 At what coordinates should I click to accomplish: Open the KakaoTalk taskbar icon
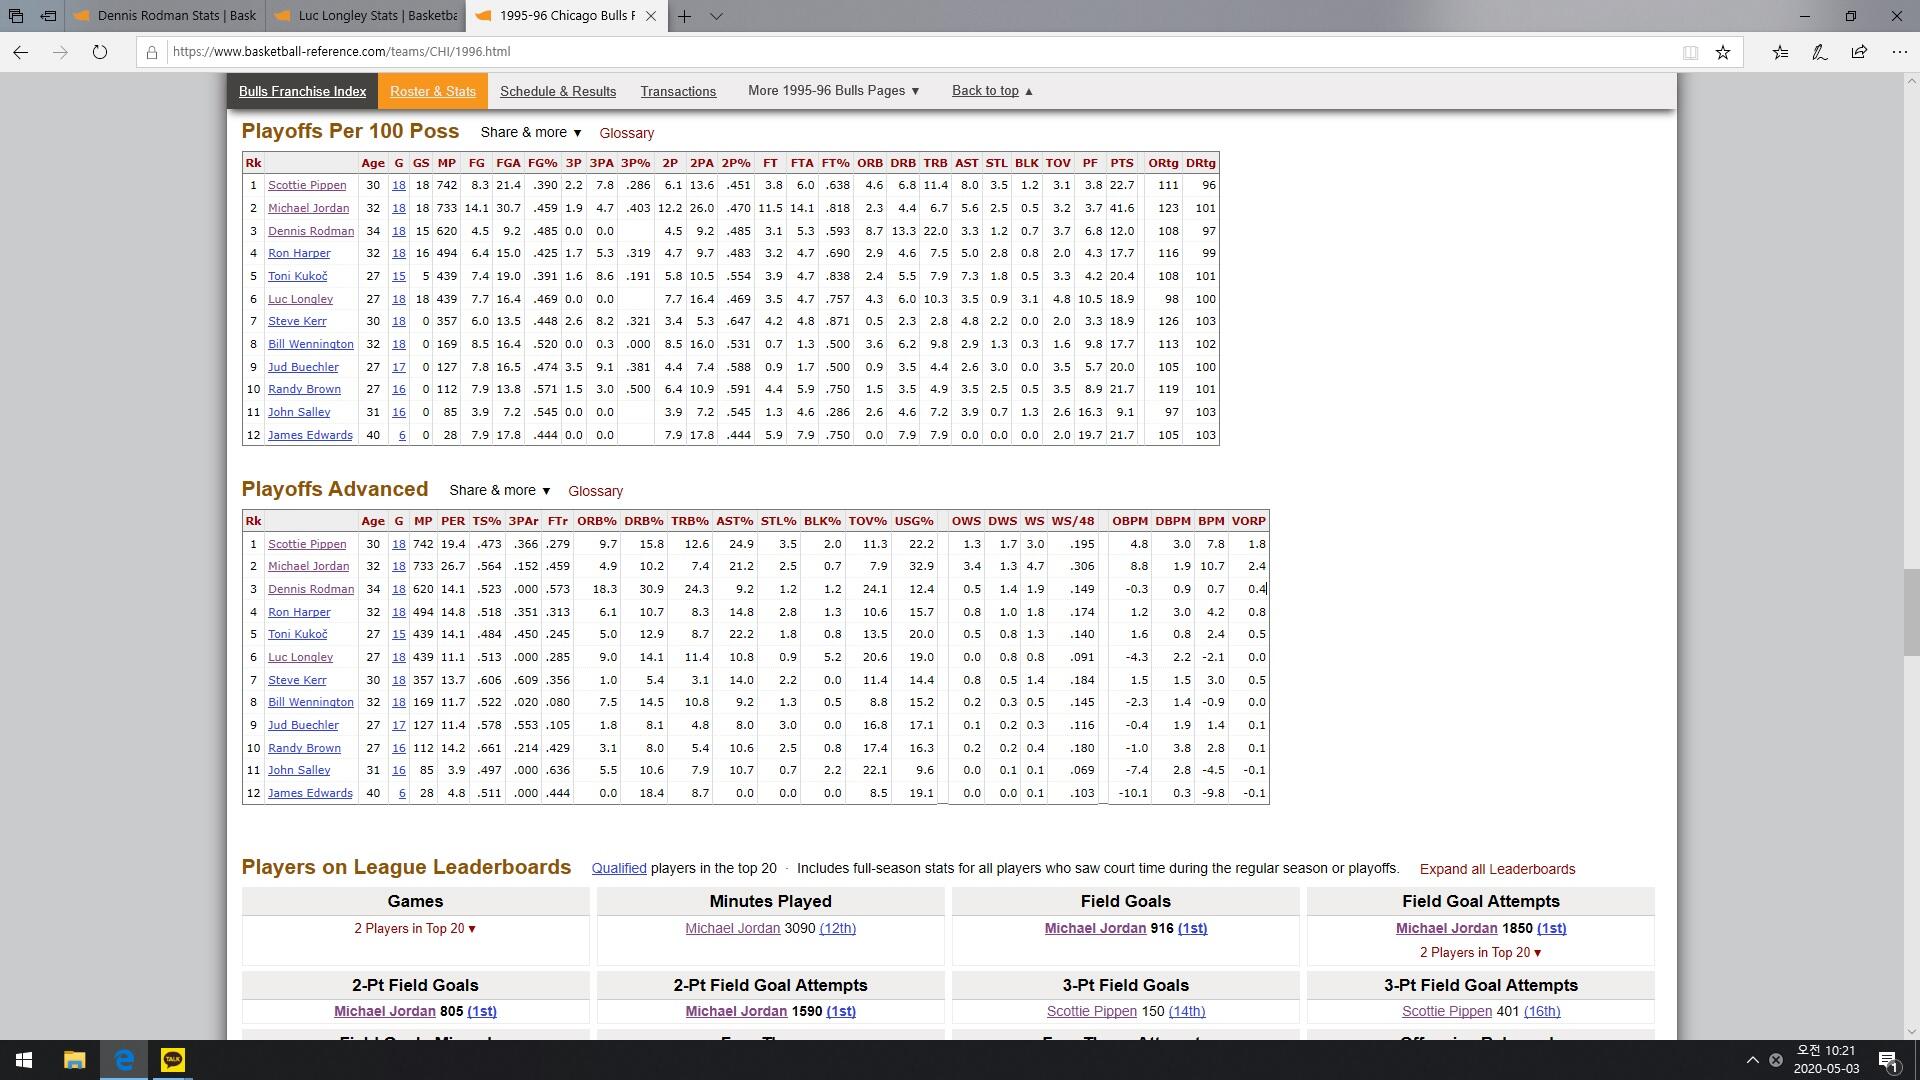coord(173,1060)
